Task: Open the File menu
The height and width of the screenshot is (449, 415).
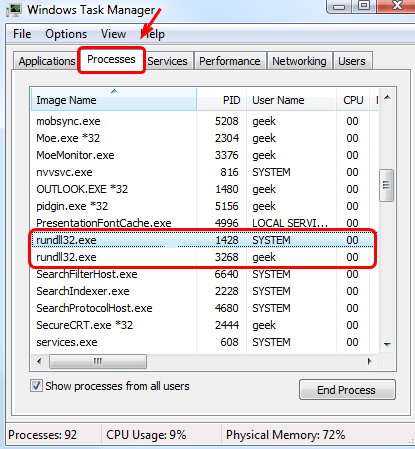Action: (22, 34)
